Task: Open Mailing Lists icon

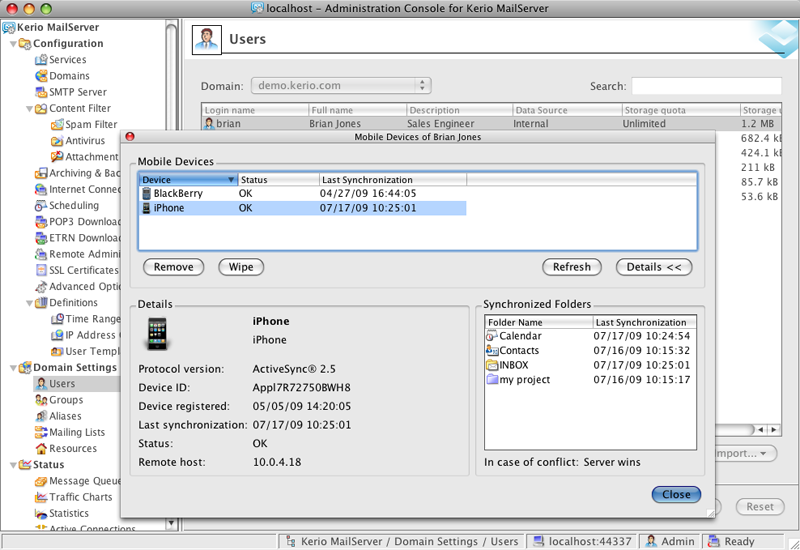Action: (41, 433)
